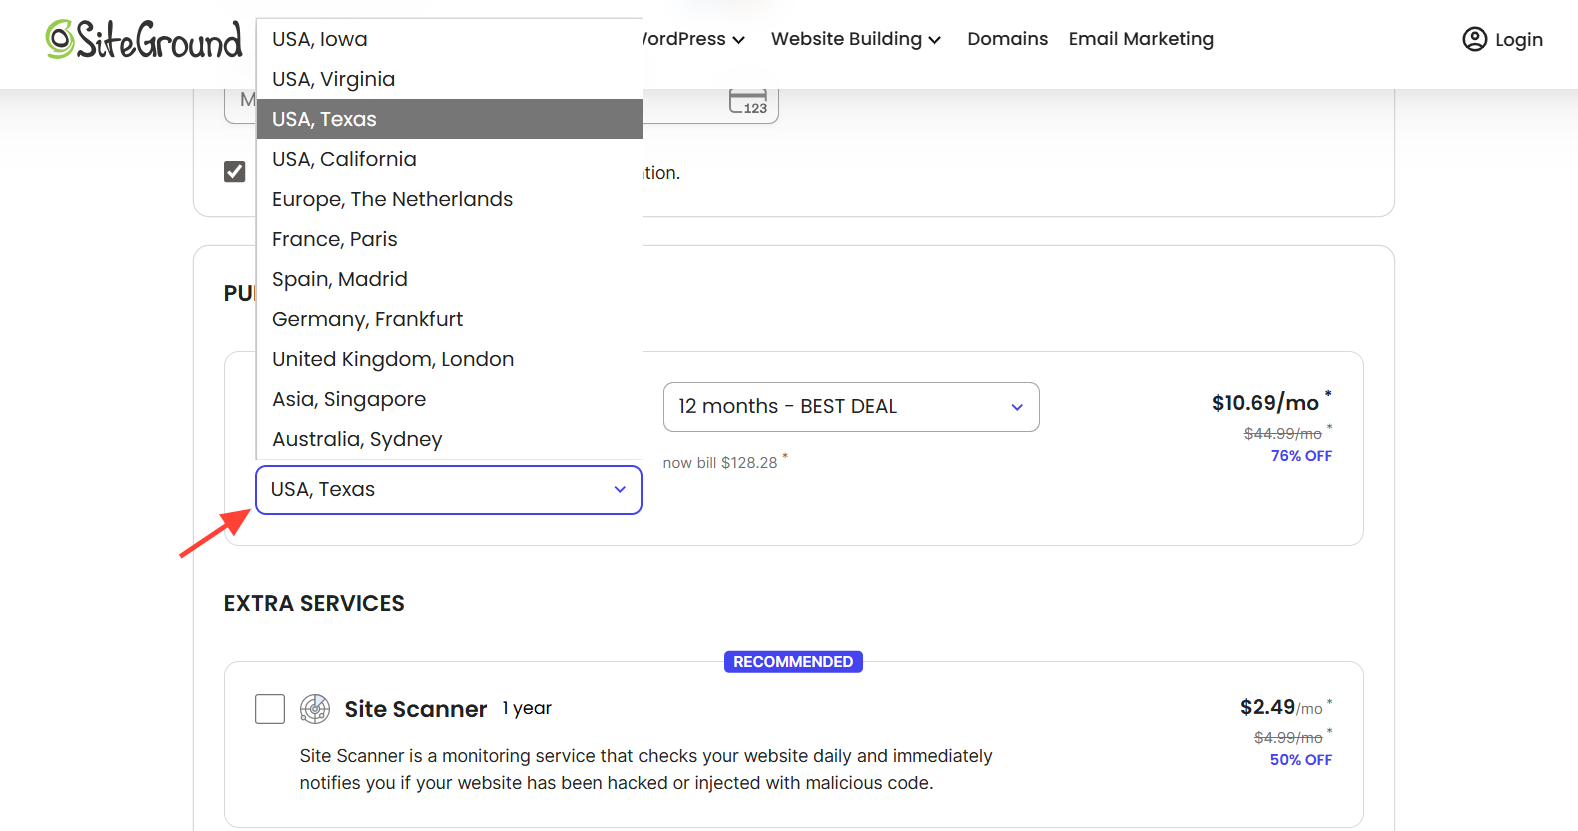Viewport: 1578px width, 831px height.
Task: Select USA, California data center
Action: 450,159
